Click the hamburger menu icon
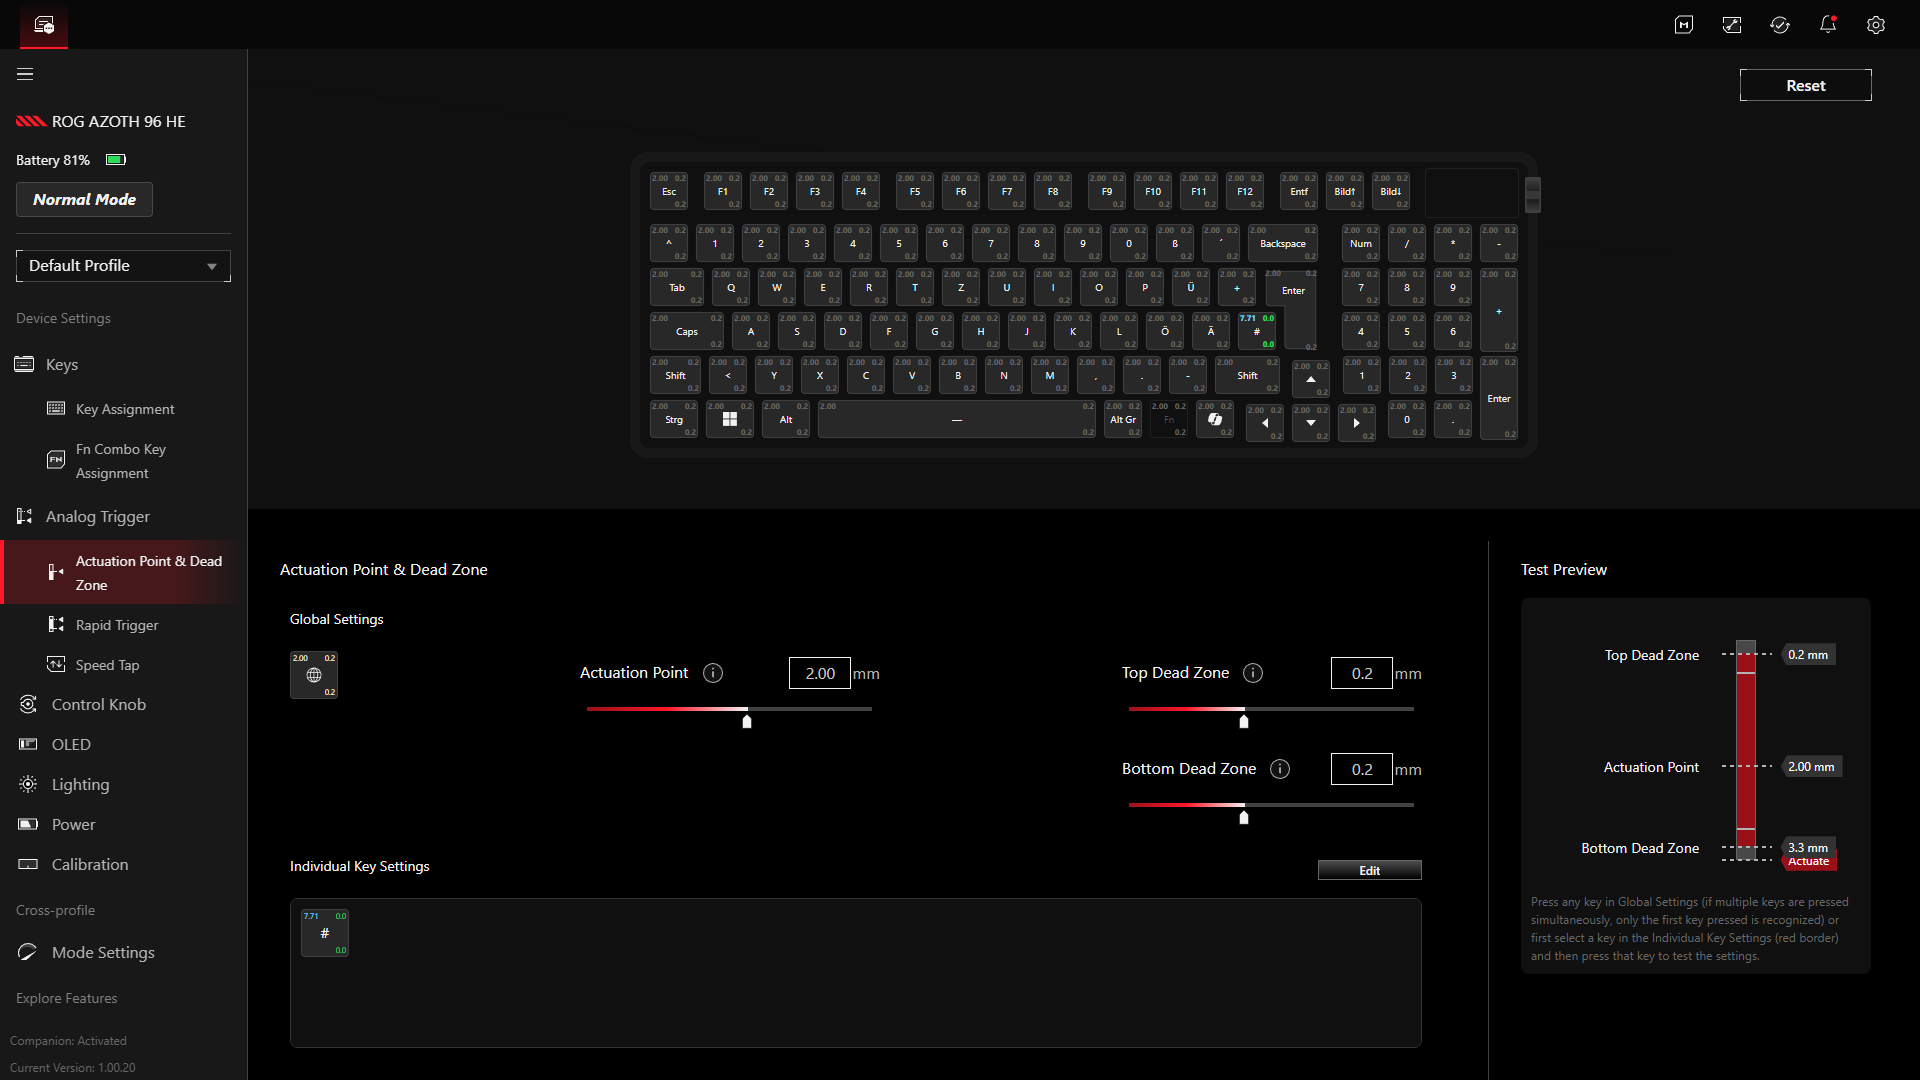Screen dimensions: 1920x1080 pos(25,74)
